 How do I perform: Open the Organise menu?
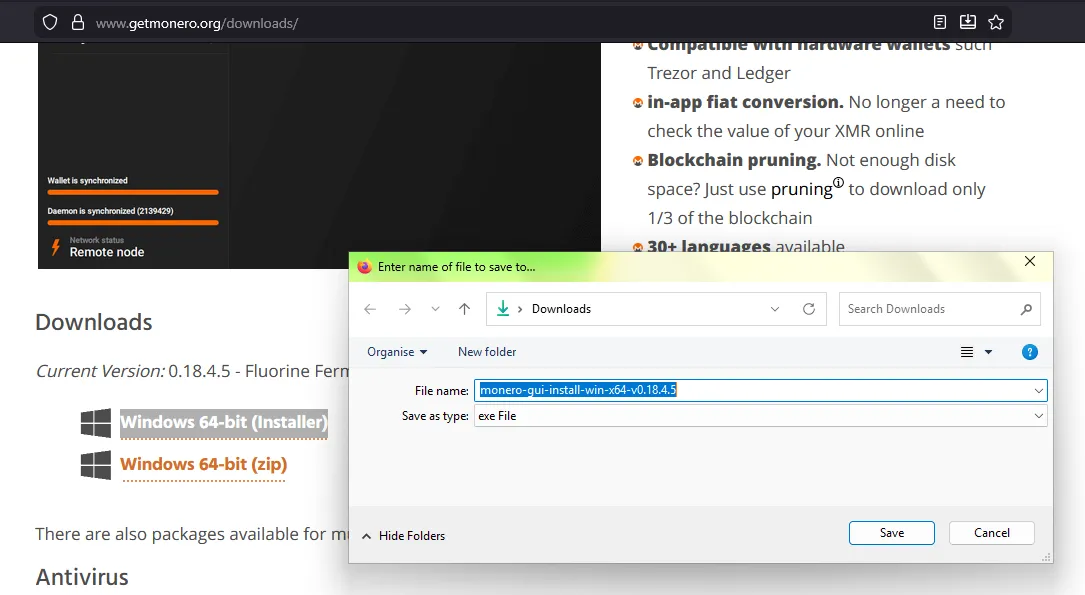[x=397, y=352]
